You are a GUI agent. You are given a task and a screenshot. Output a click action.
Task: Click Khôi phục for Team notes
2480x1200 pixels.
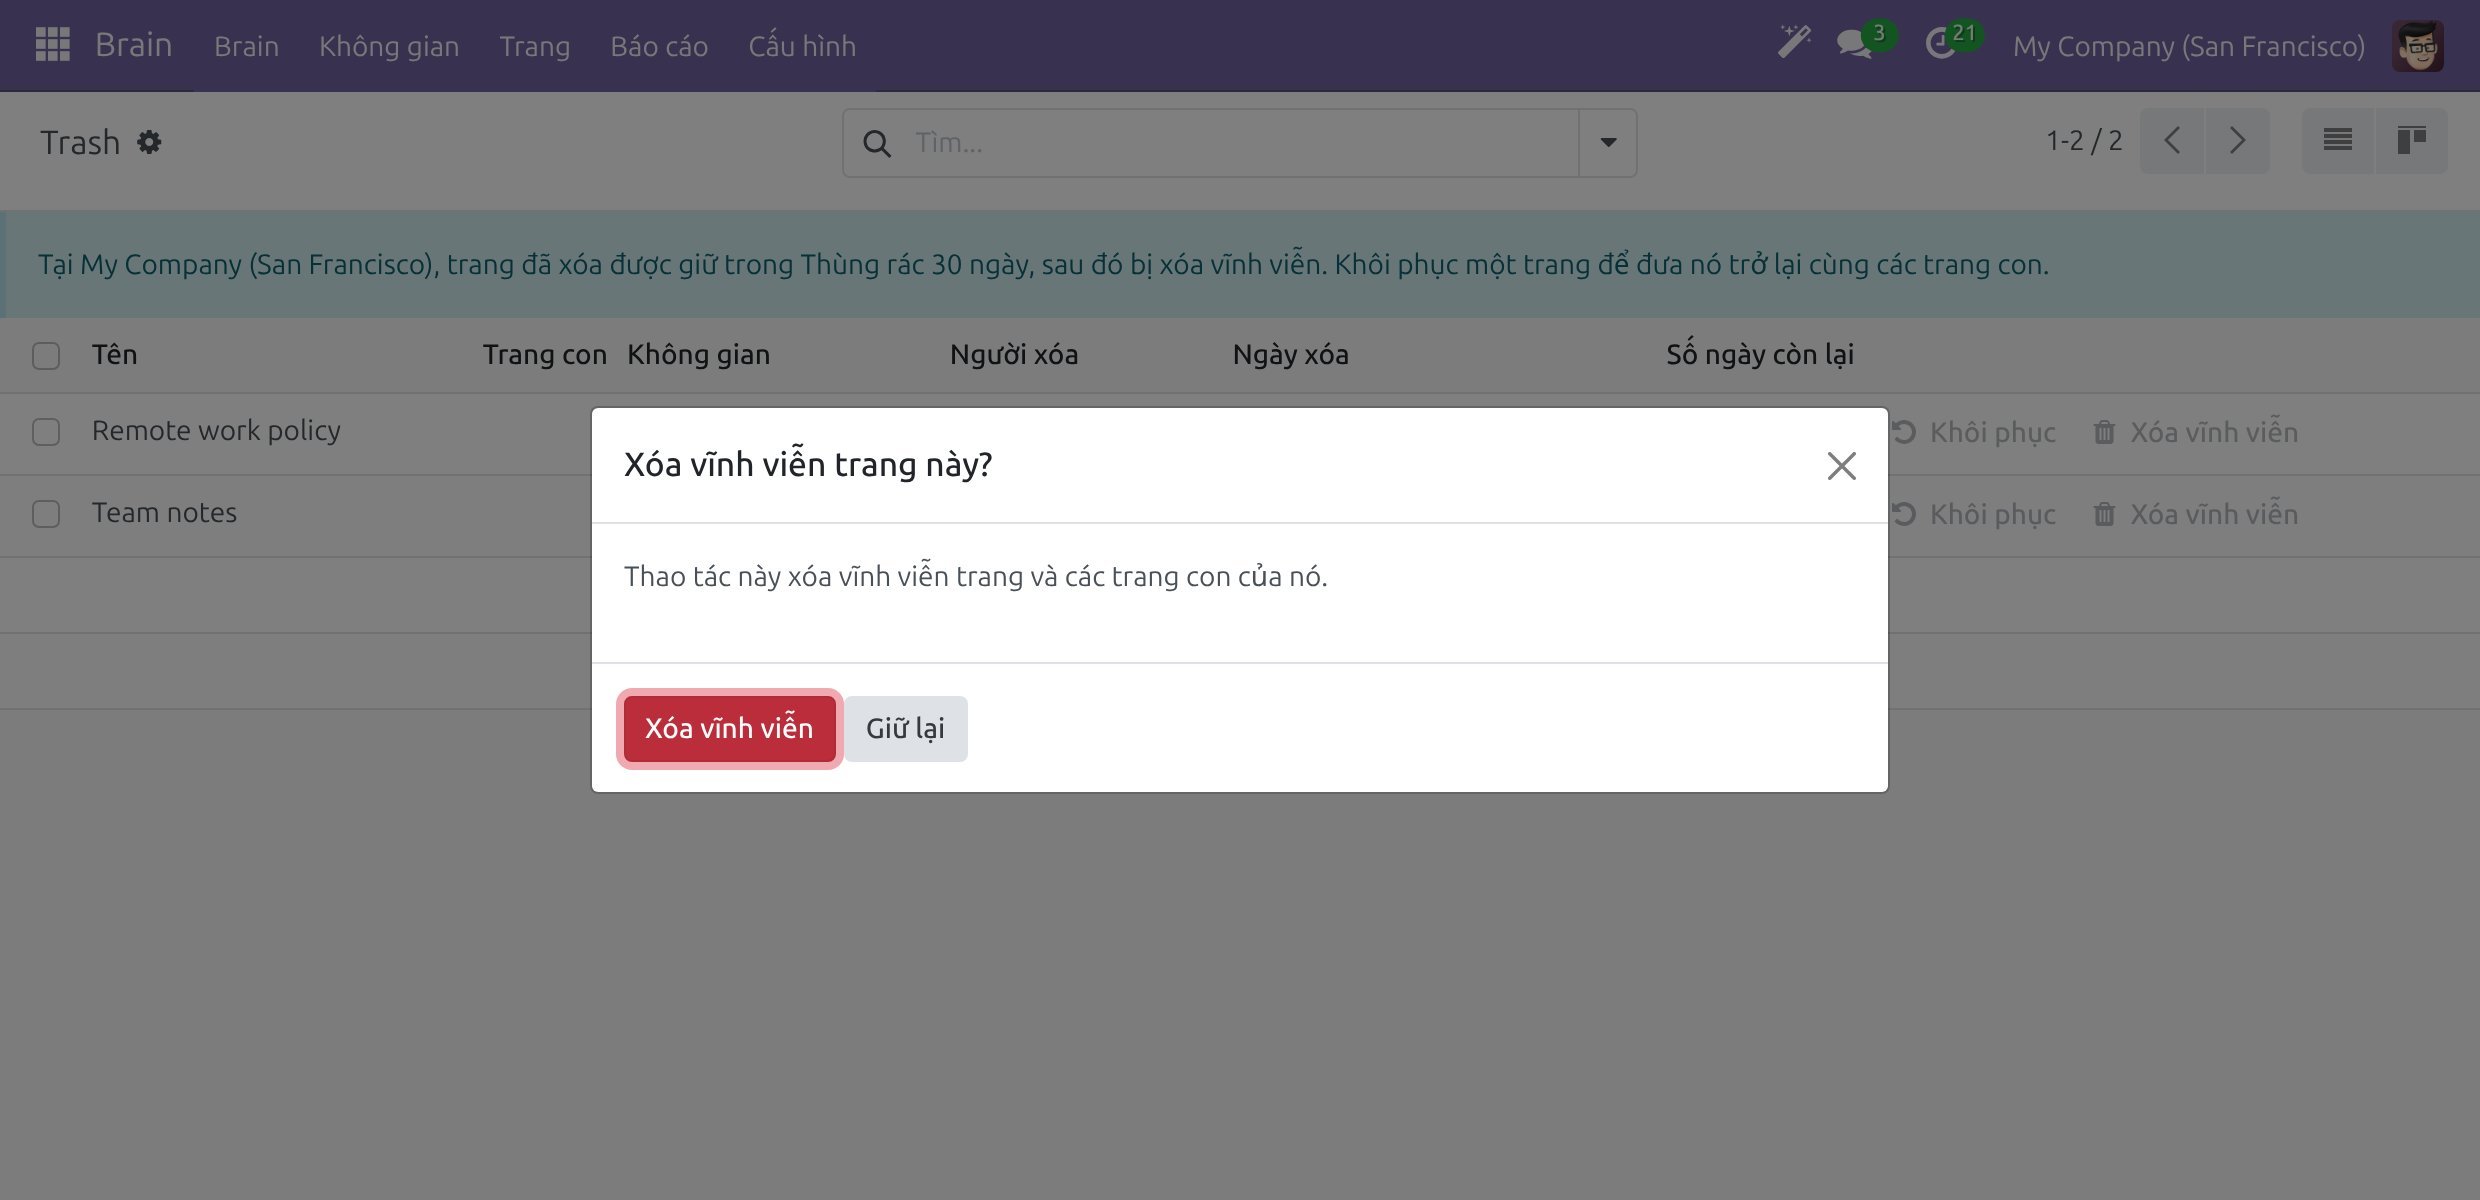1974,514
